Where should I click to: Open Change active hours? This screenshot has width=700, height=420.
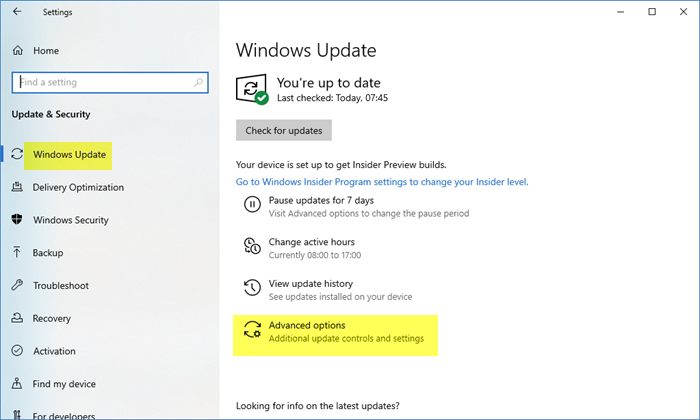click(312, 242)
